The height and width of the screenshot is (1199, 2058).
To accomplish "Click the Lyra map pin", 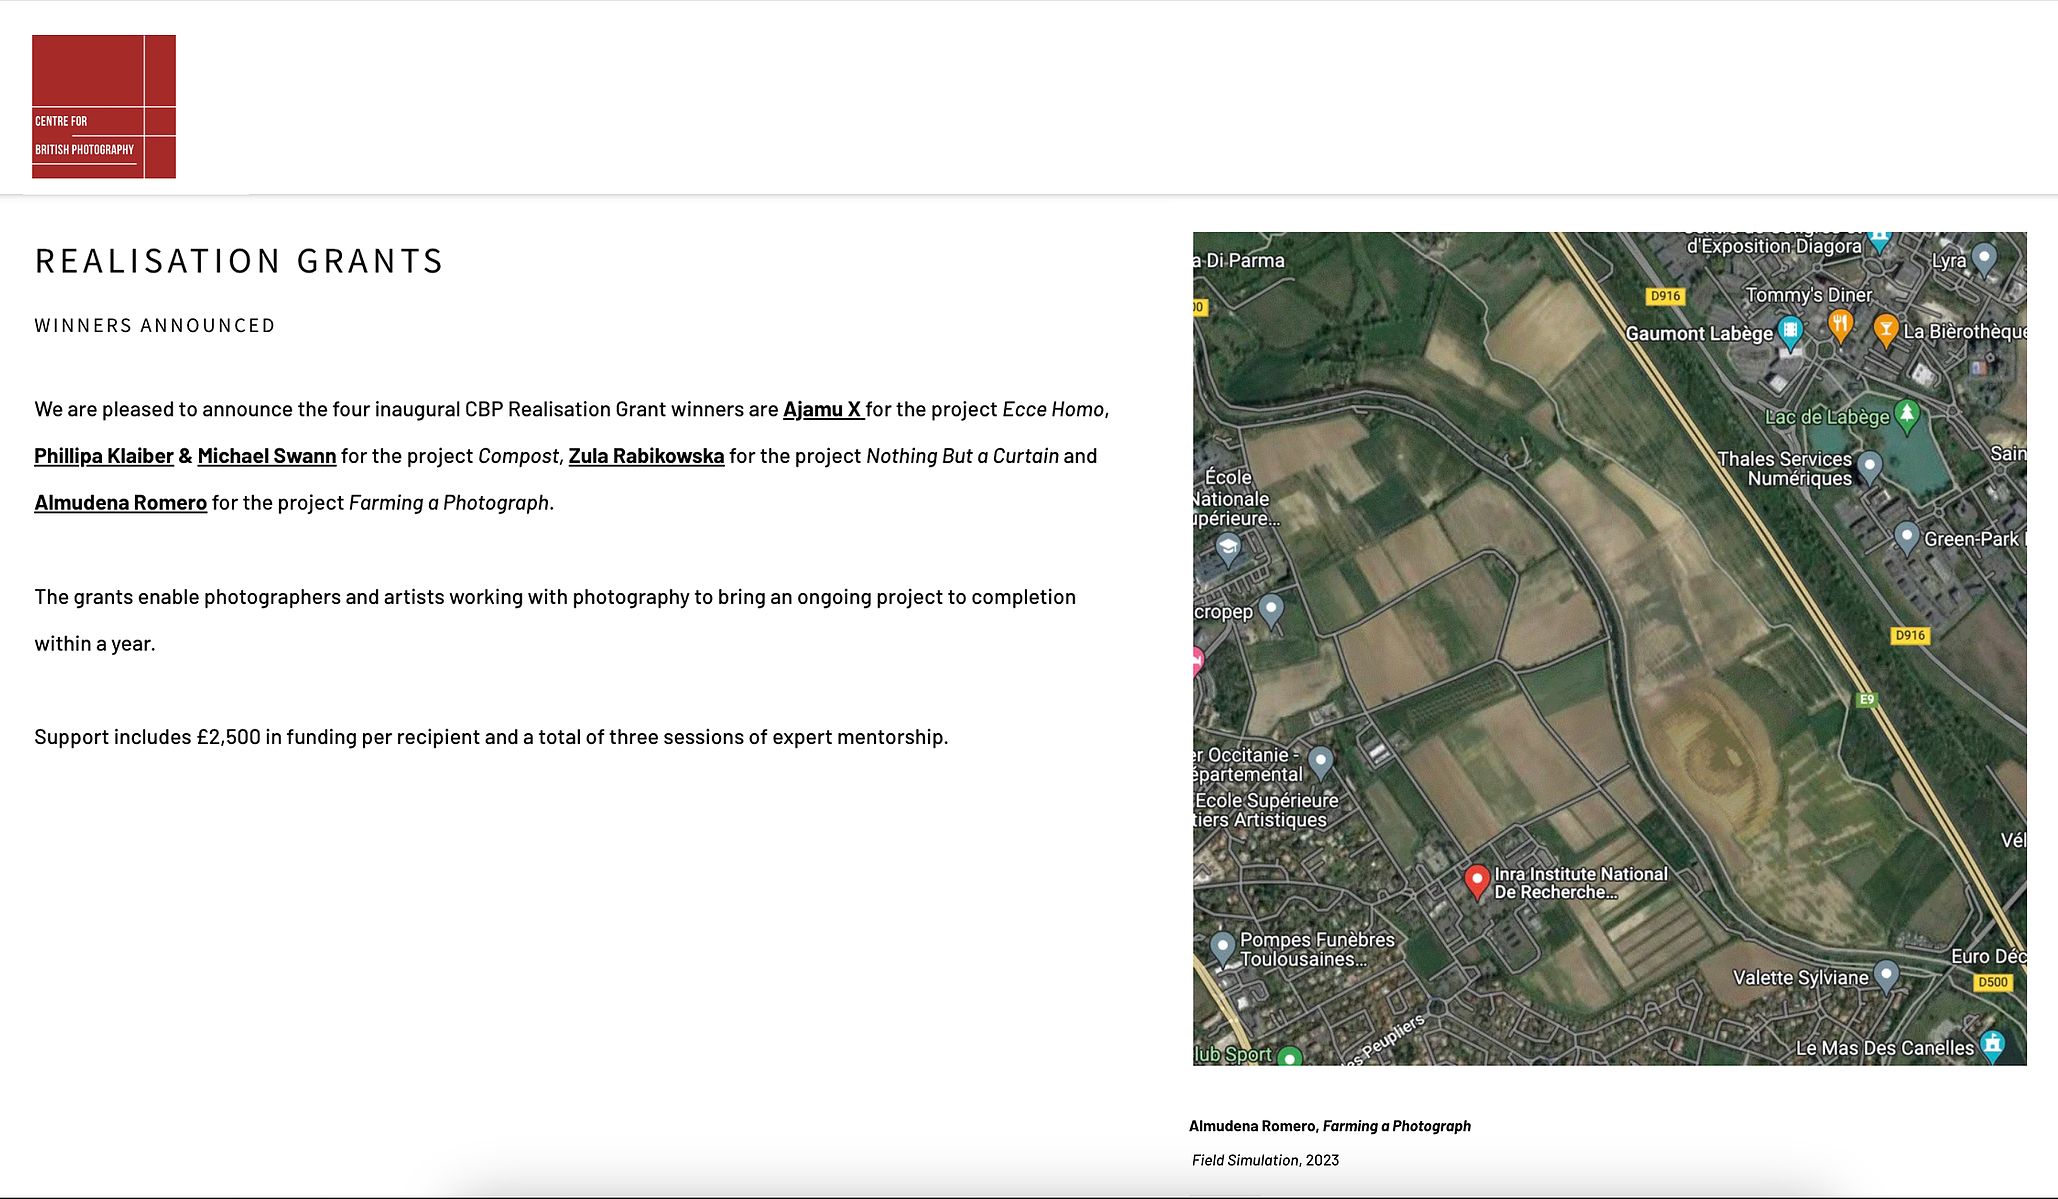I will click(1985, 260).
